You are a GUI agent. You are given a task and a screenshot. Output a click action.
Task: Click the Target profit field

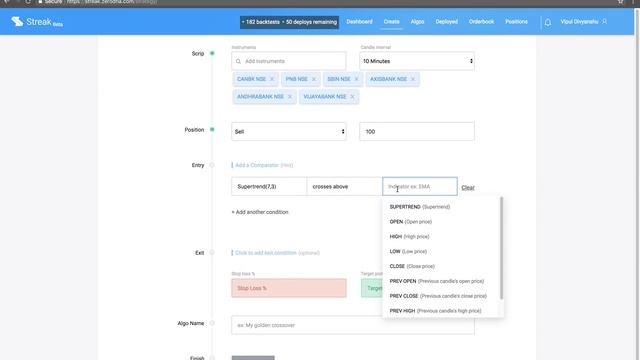(372, 288)
